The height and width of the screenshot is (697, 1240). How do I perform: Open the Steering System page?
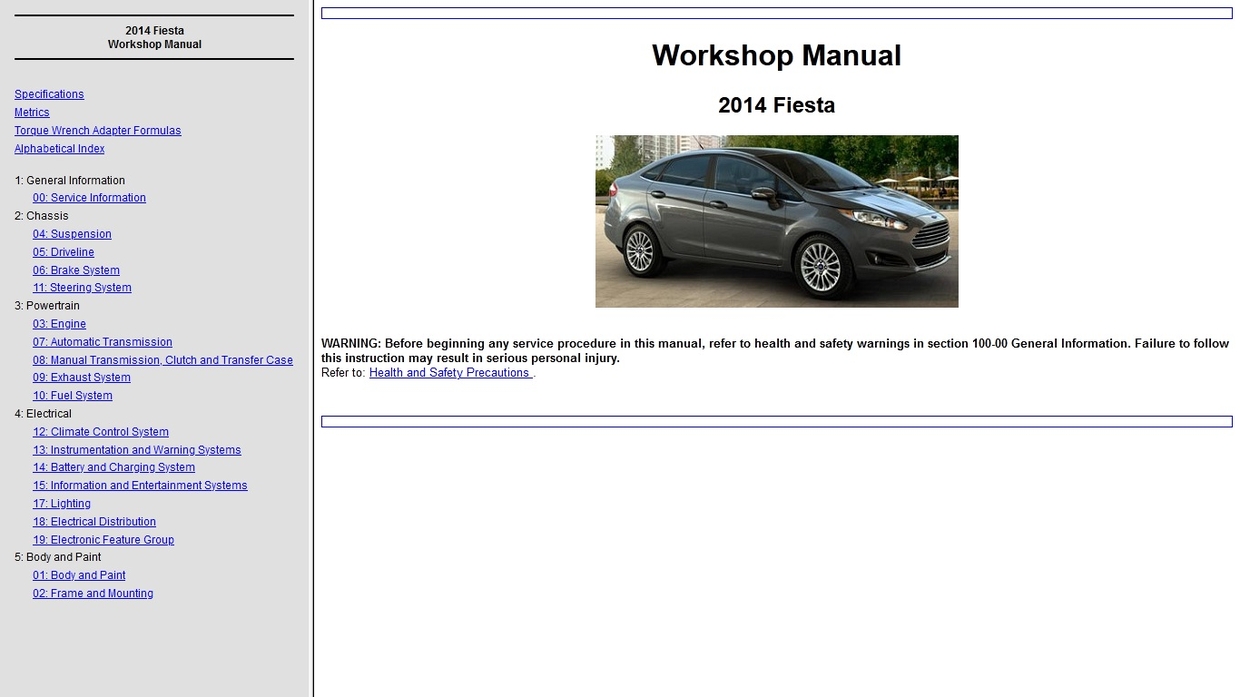[82, 287]
